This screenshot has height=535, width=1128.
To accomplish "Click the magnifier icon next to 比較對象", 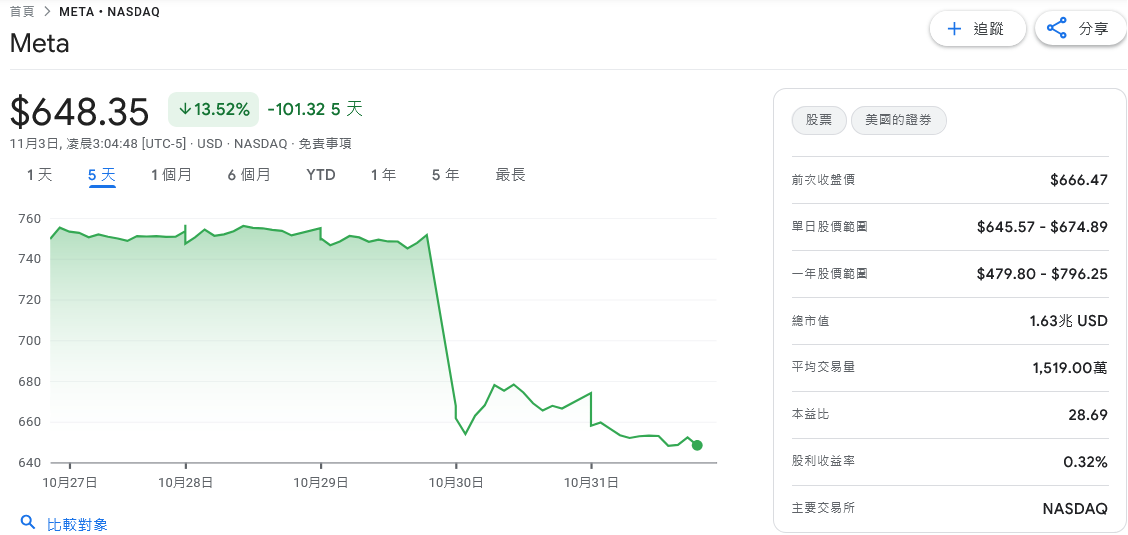I will coord(27,523).
